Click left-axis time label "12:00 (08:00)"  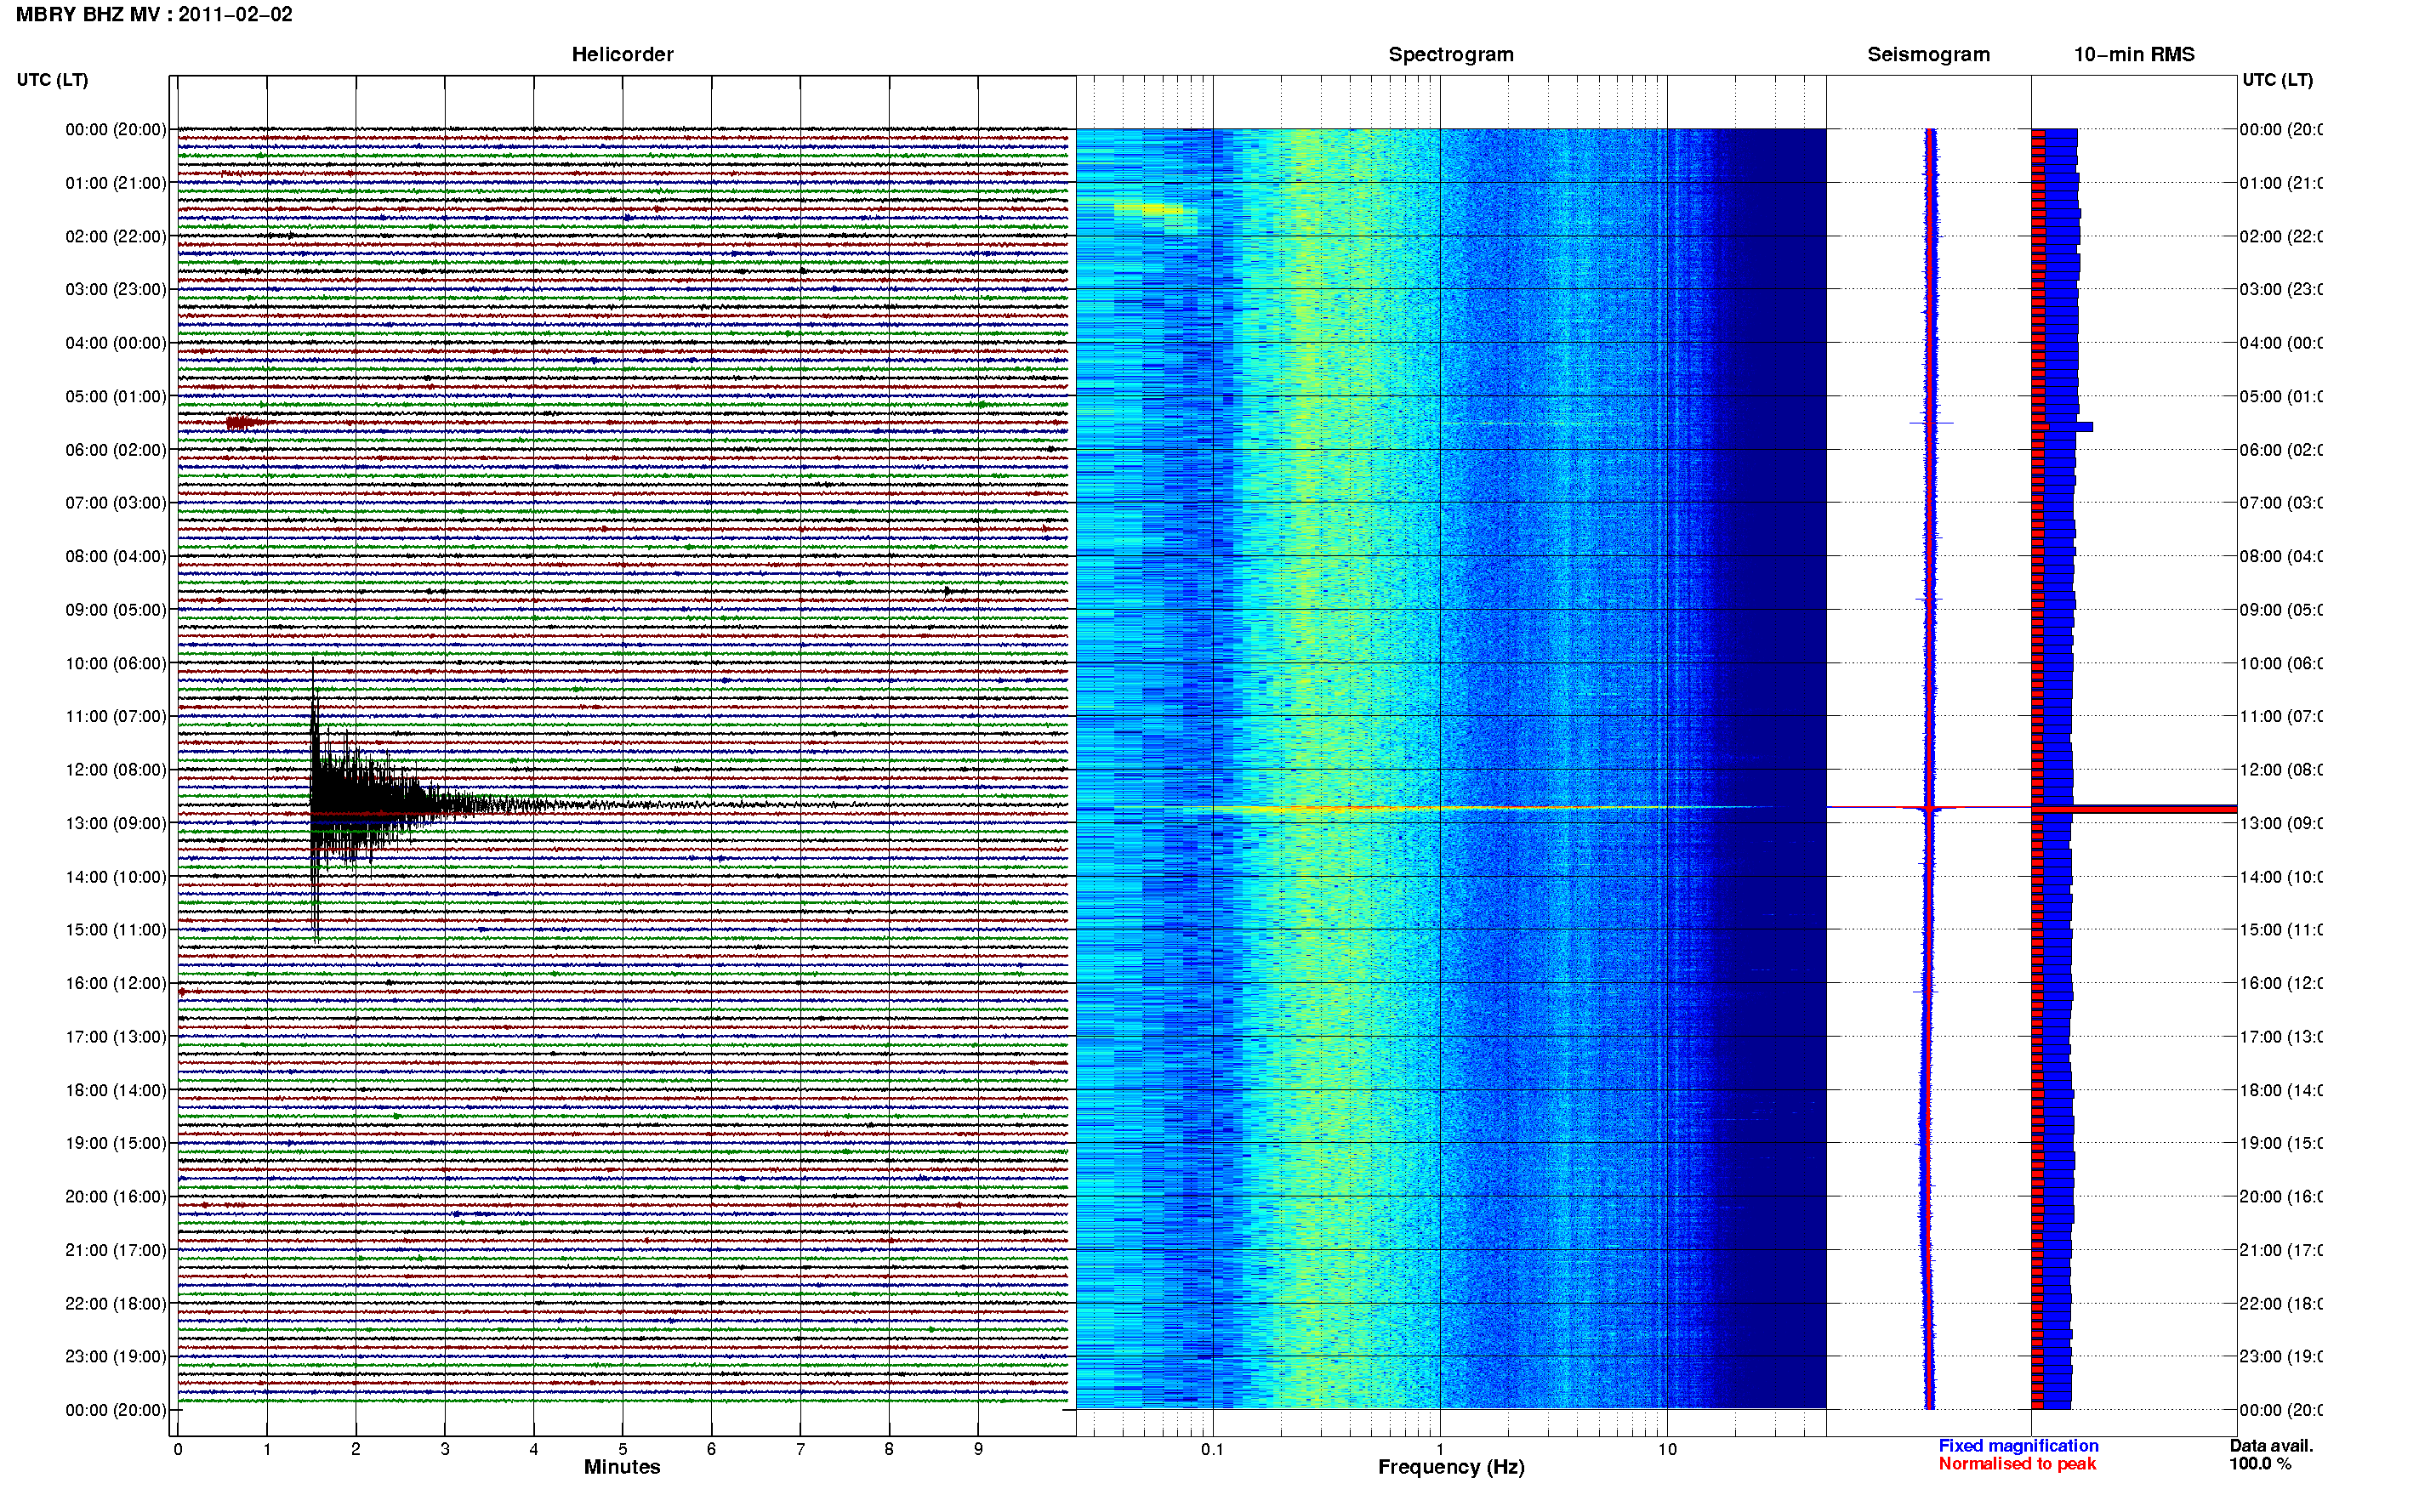click(116, 769)
